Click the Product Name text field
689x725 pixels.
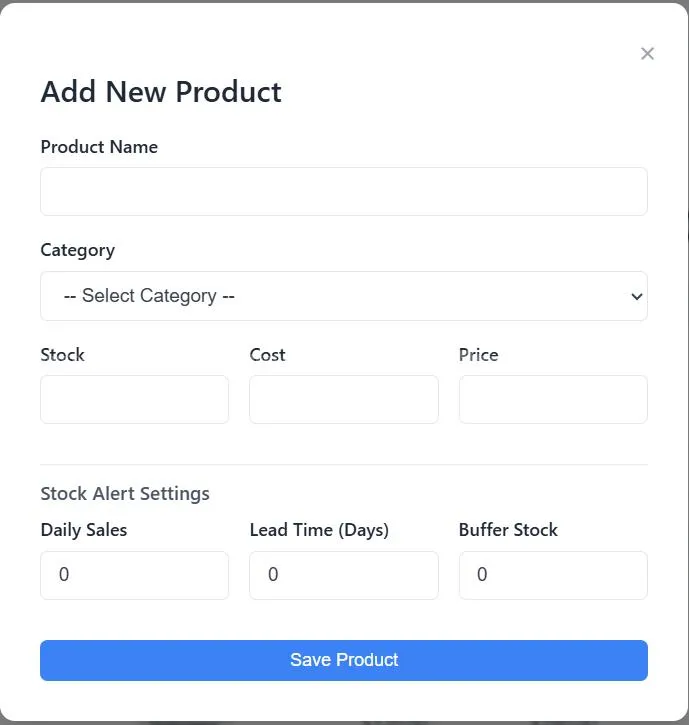(344, 191)
